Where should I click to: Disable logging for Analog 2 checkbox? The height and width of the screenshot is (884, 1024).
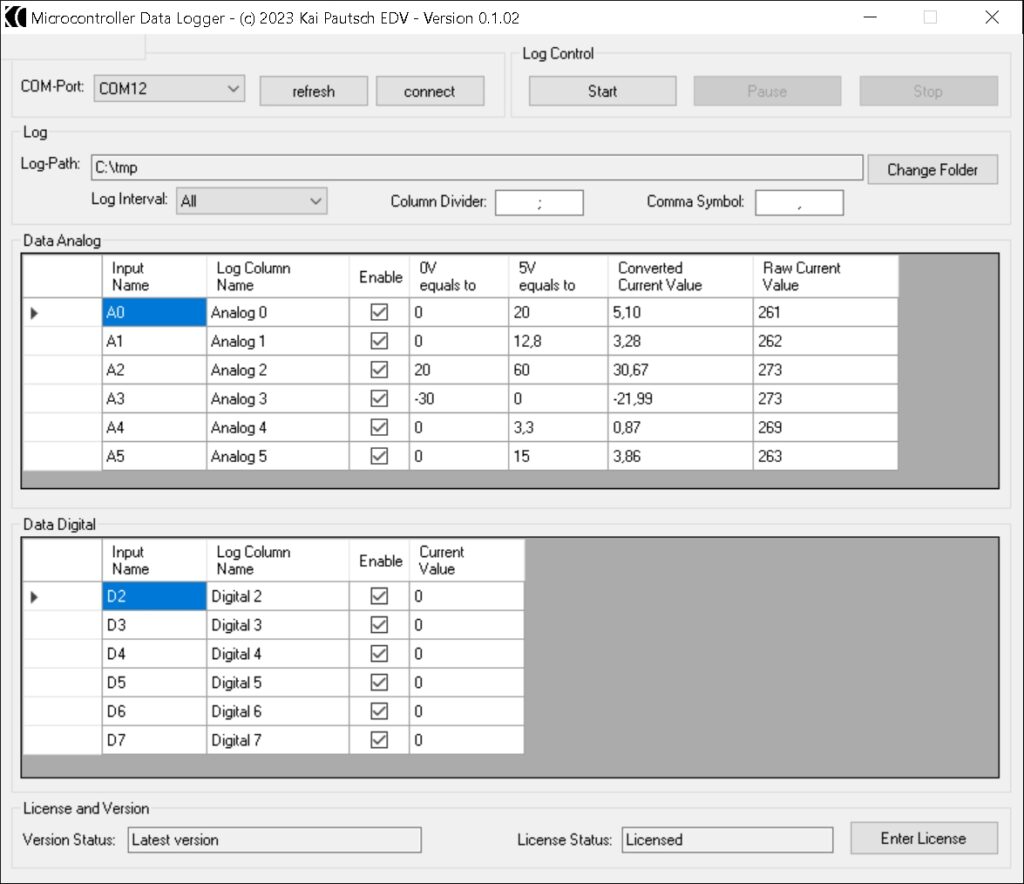pos(379,370)
